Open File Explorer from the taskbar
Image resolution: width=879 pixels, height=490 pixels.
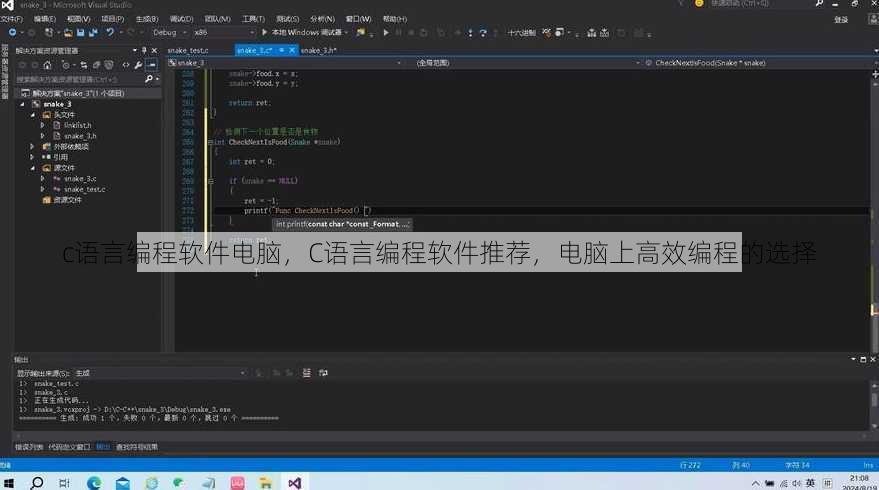tap(265, 483)
